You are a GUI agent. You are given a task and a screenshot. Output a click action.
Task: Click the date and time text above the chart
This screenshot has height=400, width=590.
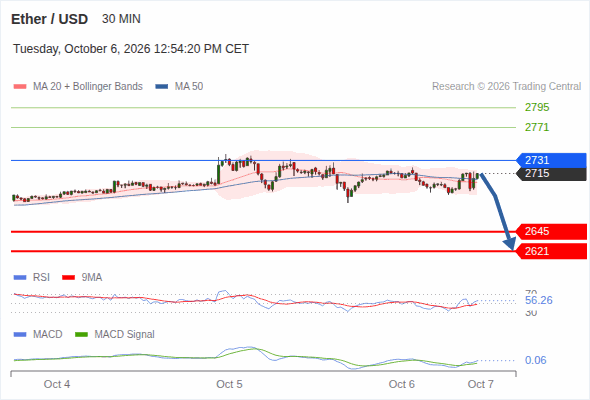[131, 49]
